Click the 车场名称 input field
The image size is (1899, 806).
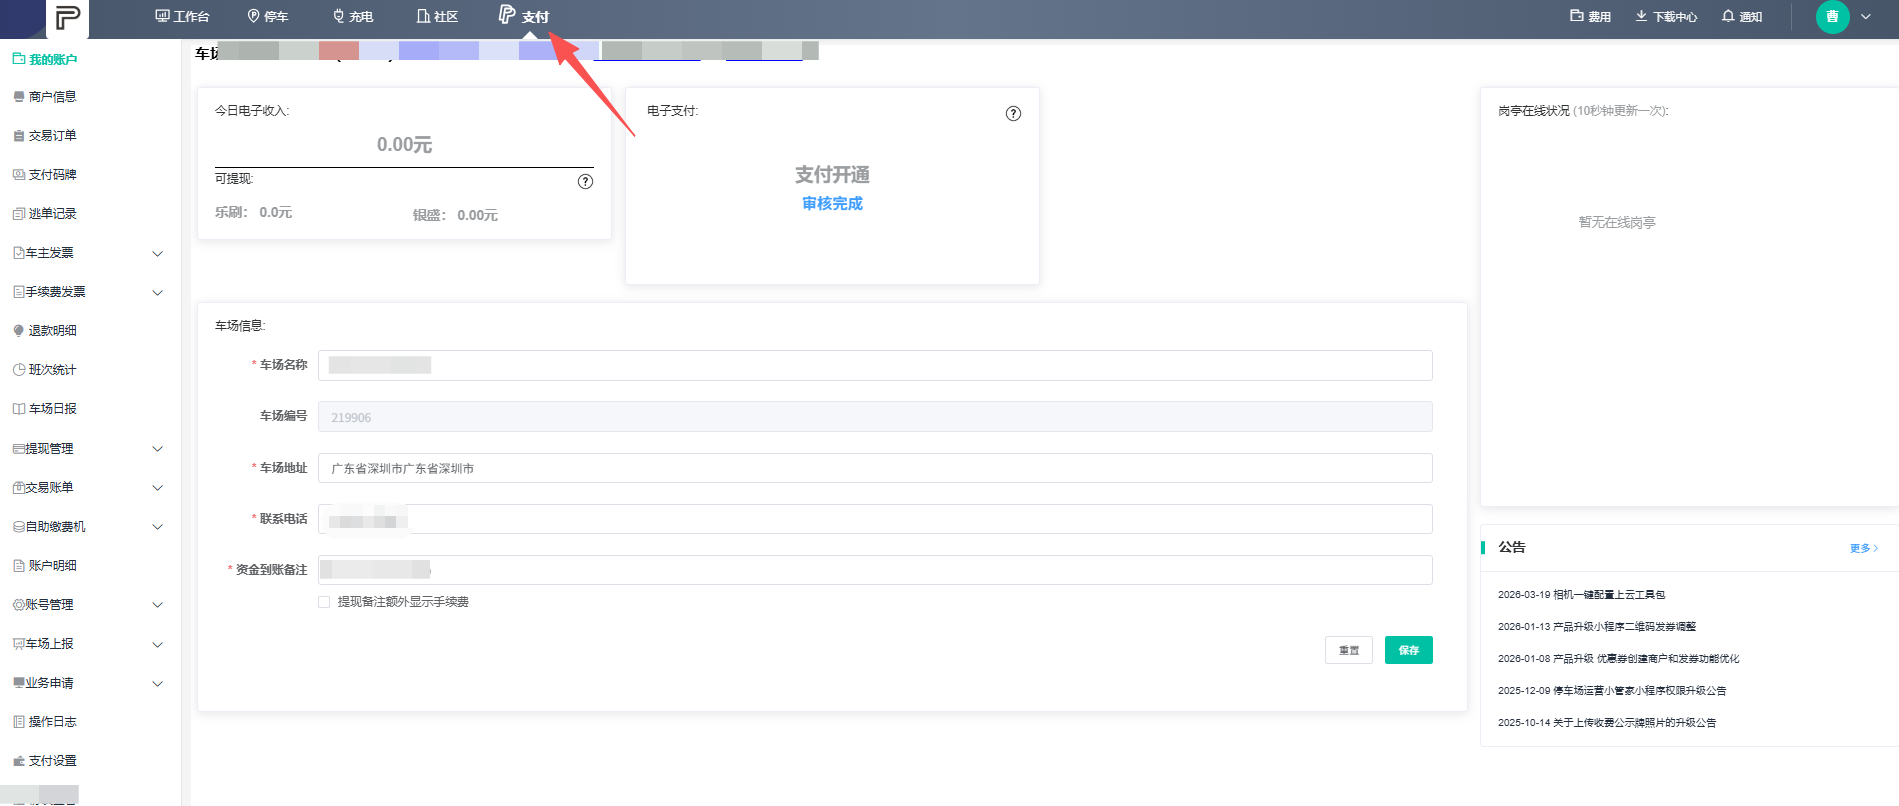tap(875, 365)
